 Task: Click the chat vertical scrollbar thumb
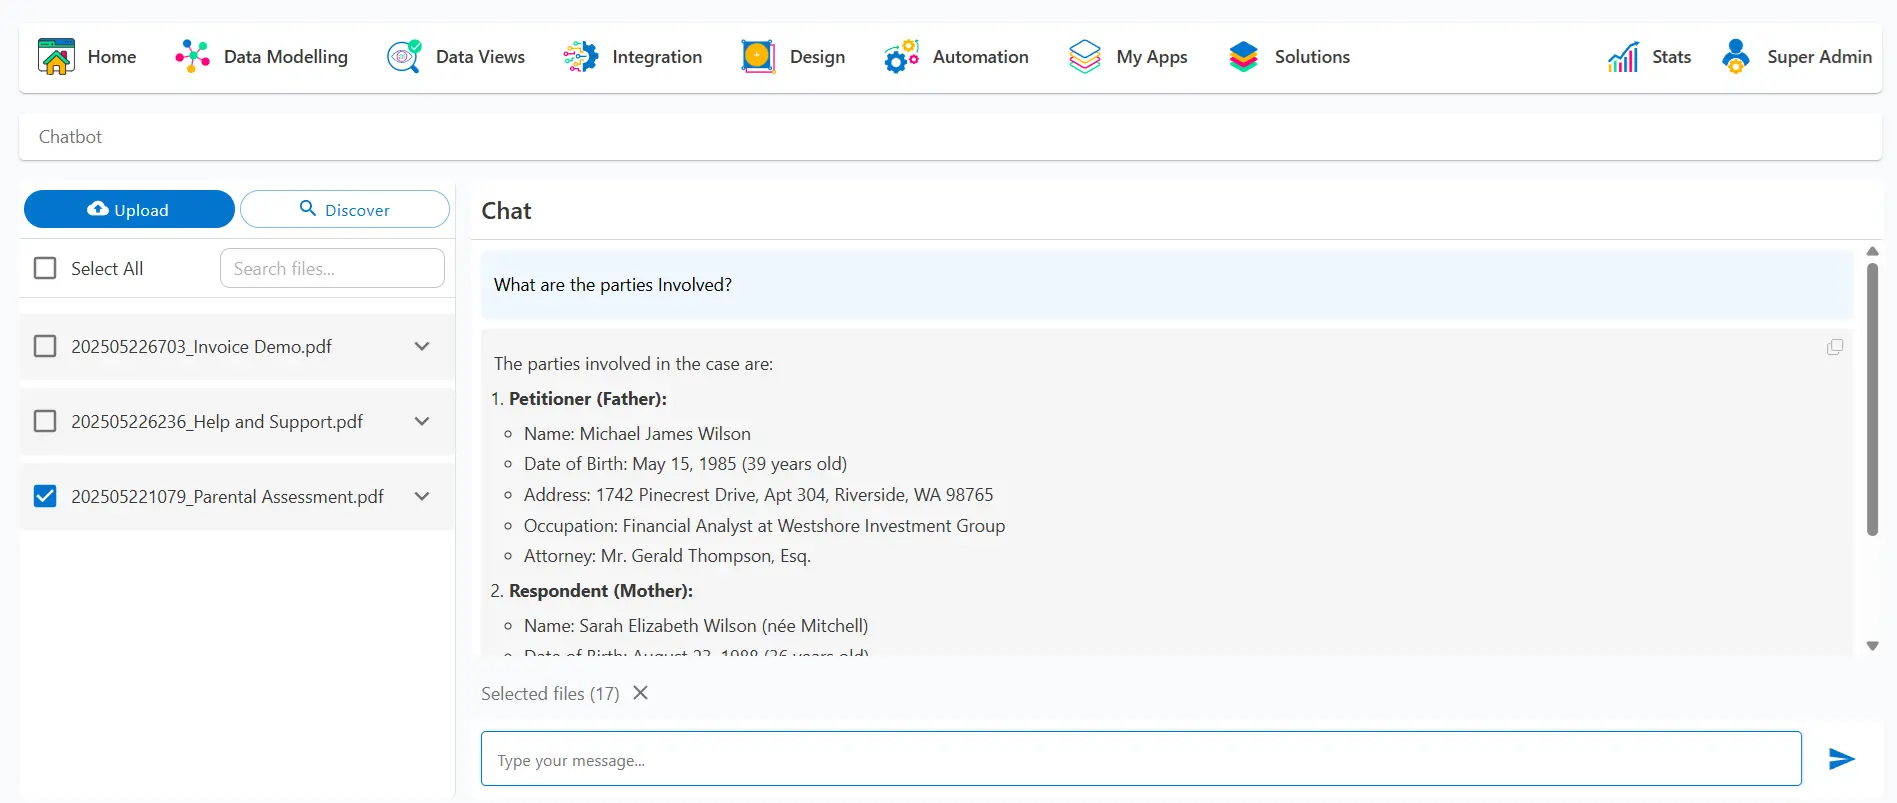pyautogui.click(x=1873, y=399)
